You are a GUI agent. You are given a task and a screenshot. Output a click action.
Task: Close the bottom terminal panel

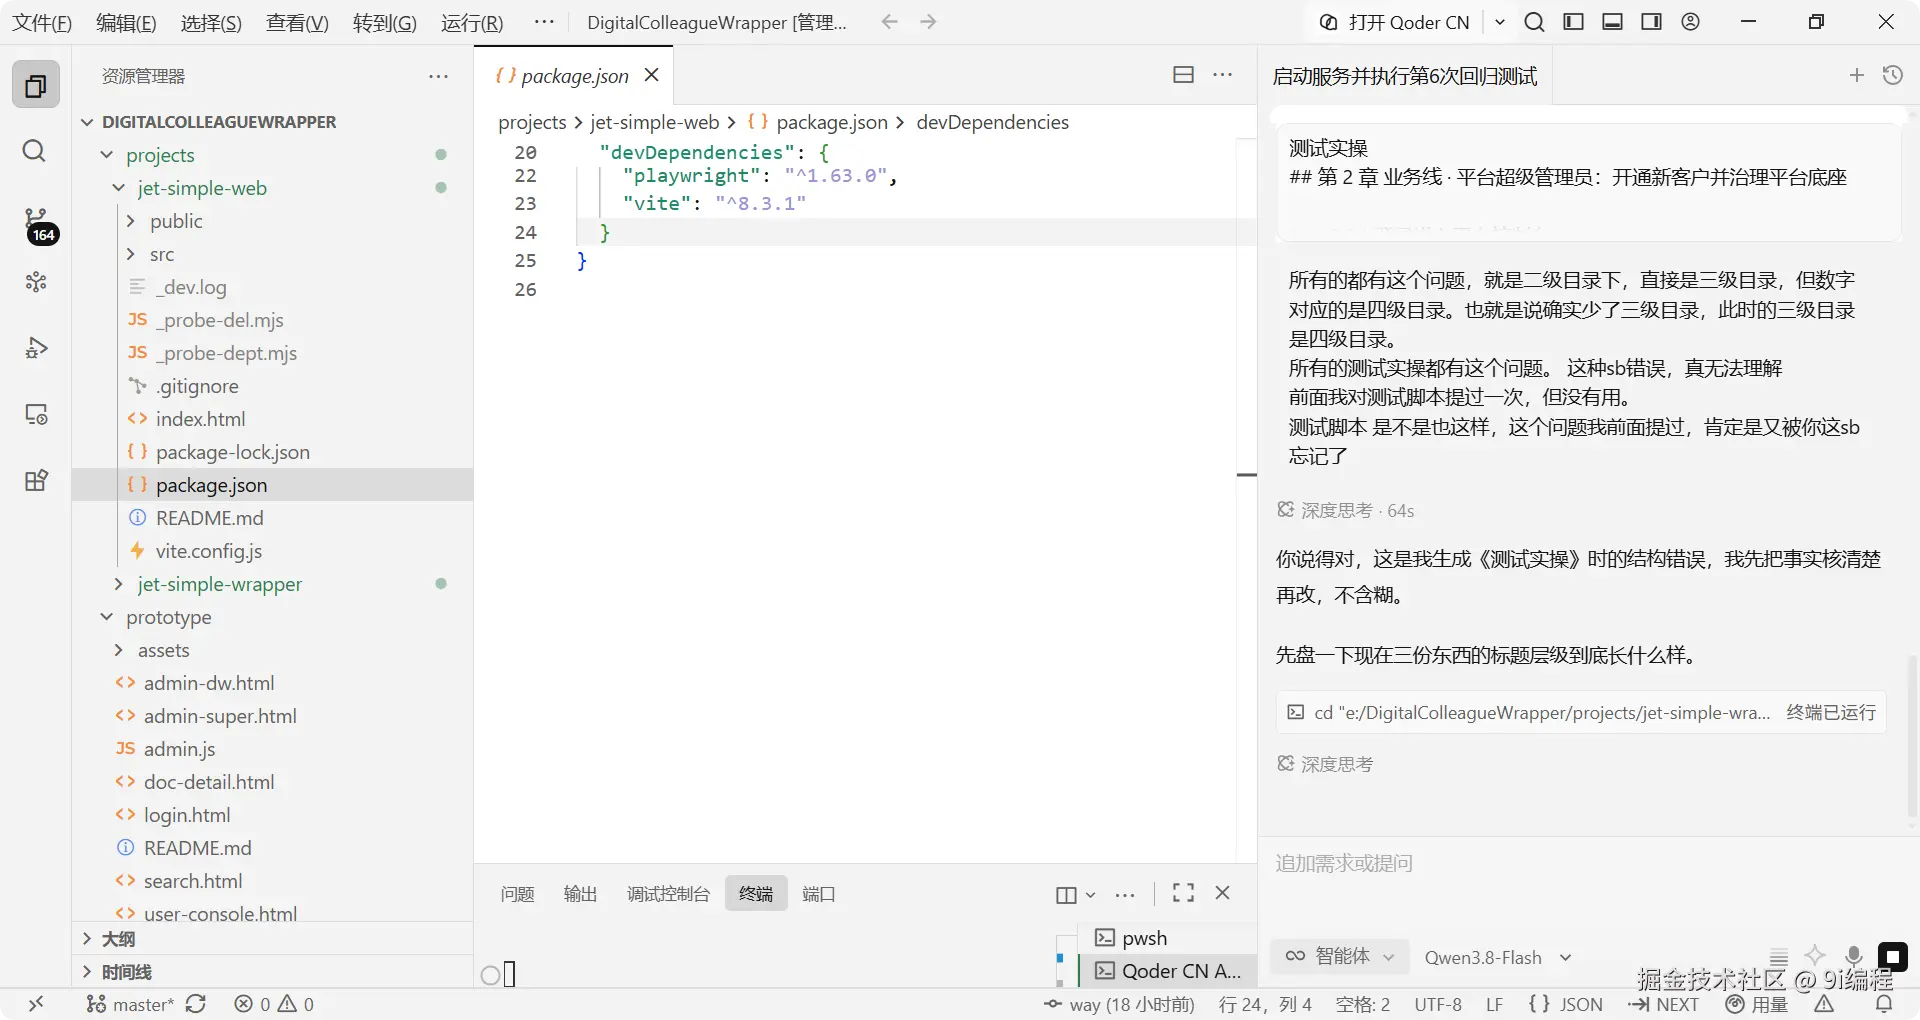click(x=1222, y=893)
